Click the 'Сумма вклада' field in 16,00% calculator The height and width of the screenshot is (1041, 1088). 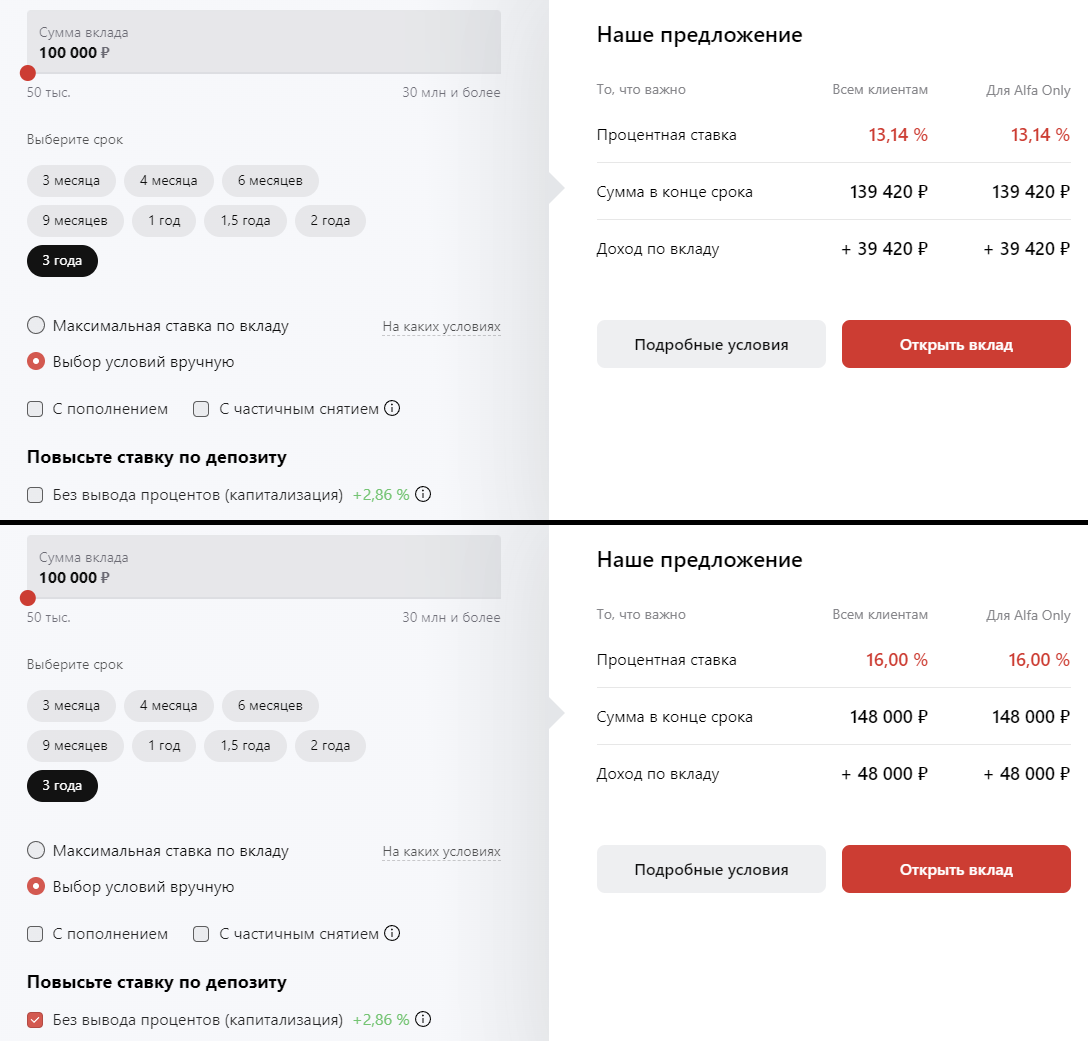[x=264, y=567]
